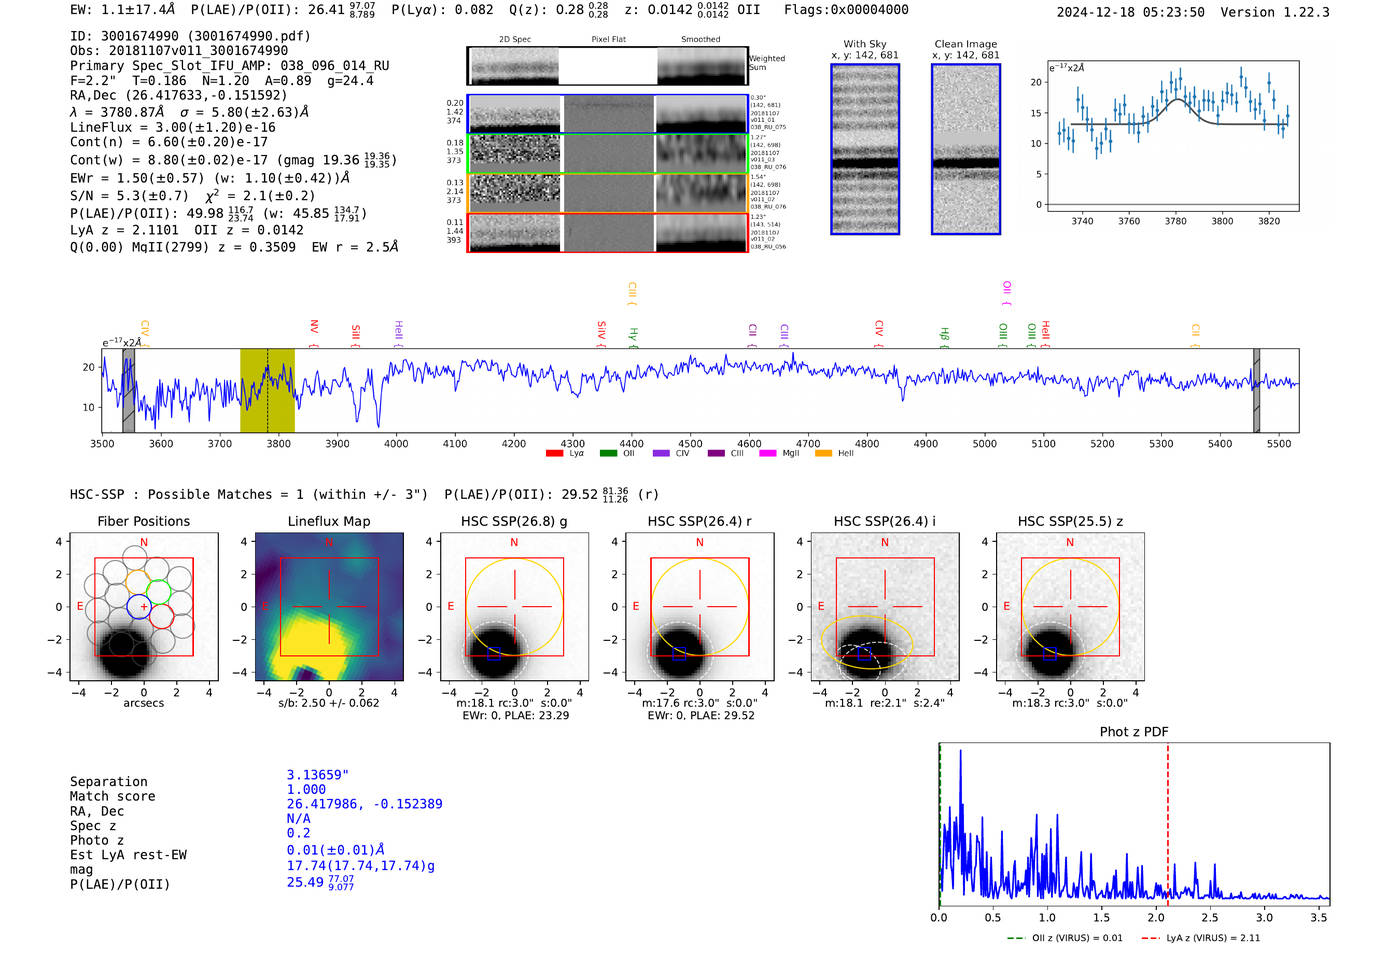Click the Gaussian line-fit plot near 3780
The height and width of the screenshot is (953, 1400).
point(1173,137)
